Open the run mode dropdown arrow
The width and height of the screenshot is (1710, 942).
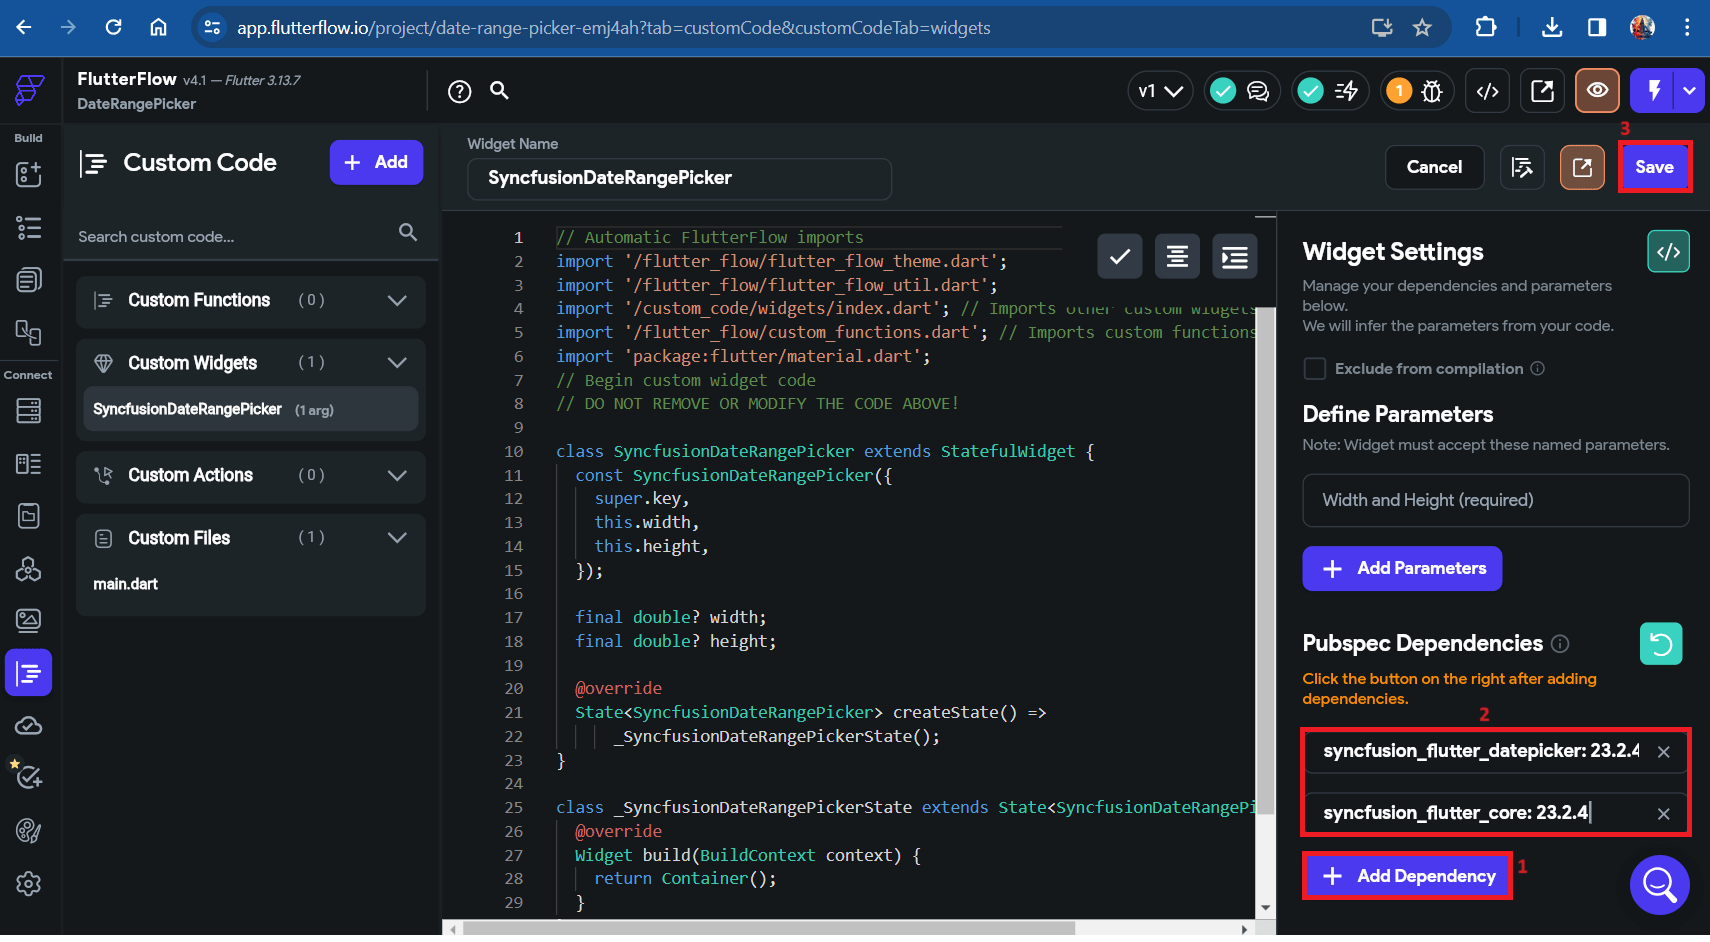coord(1690,91)
